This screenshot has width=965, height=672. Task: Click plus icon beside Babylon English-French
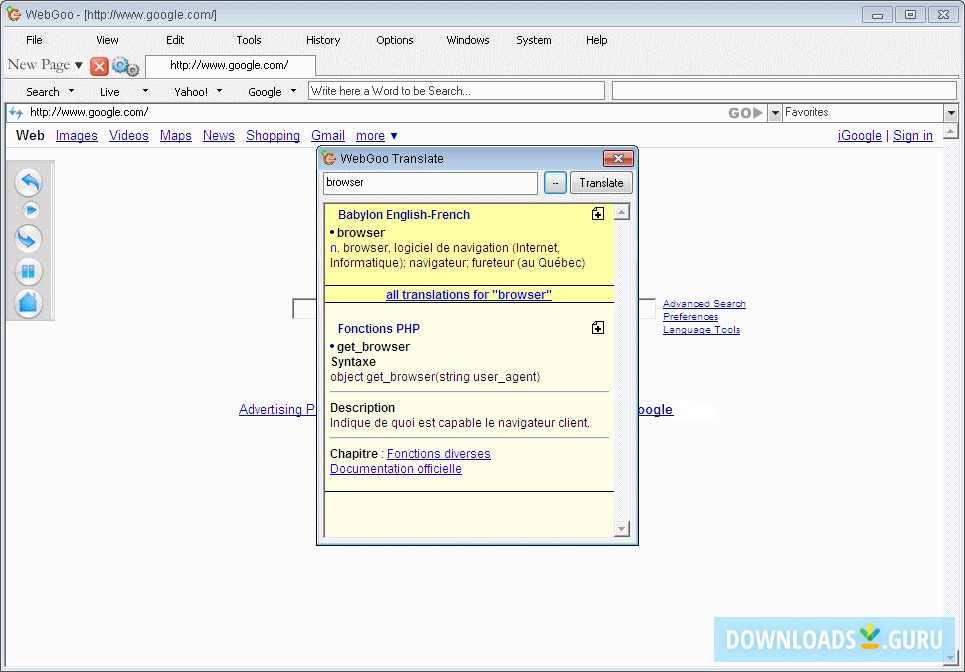(597, 214)
